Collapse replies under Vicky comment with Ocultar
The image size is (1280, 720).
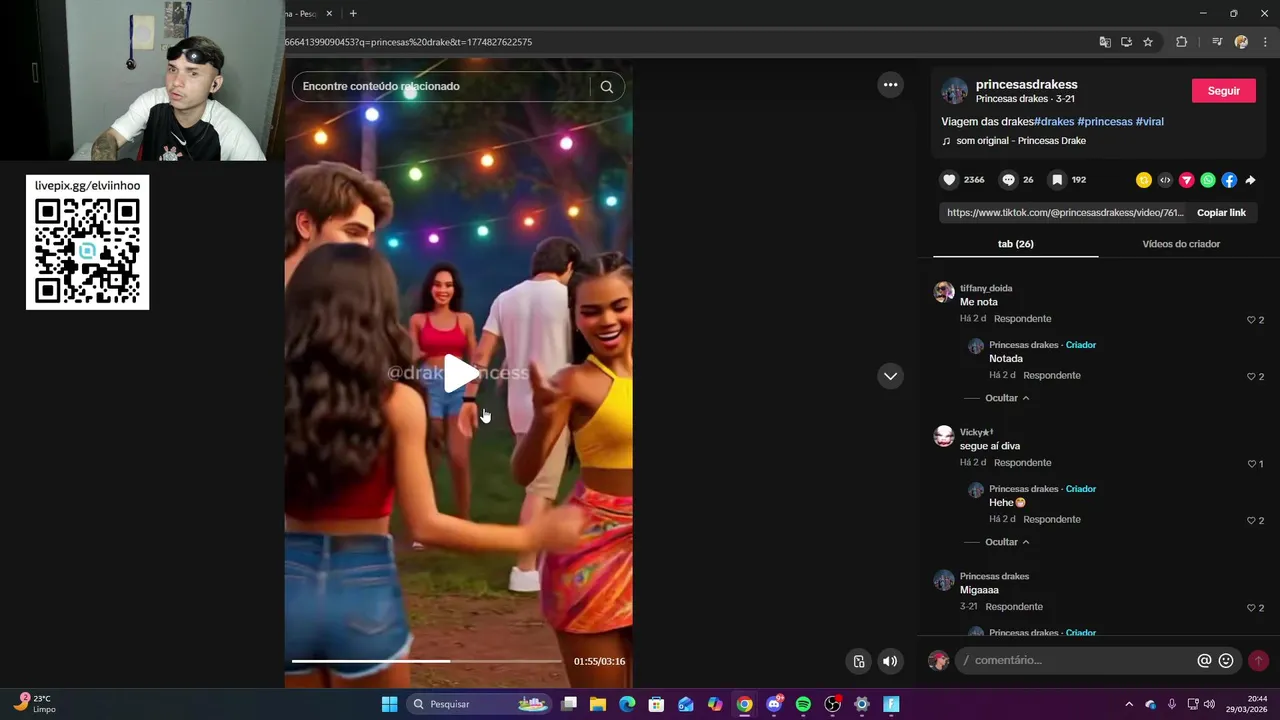[x=1006, y=542]
